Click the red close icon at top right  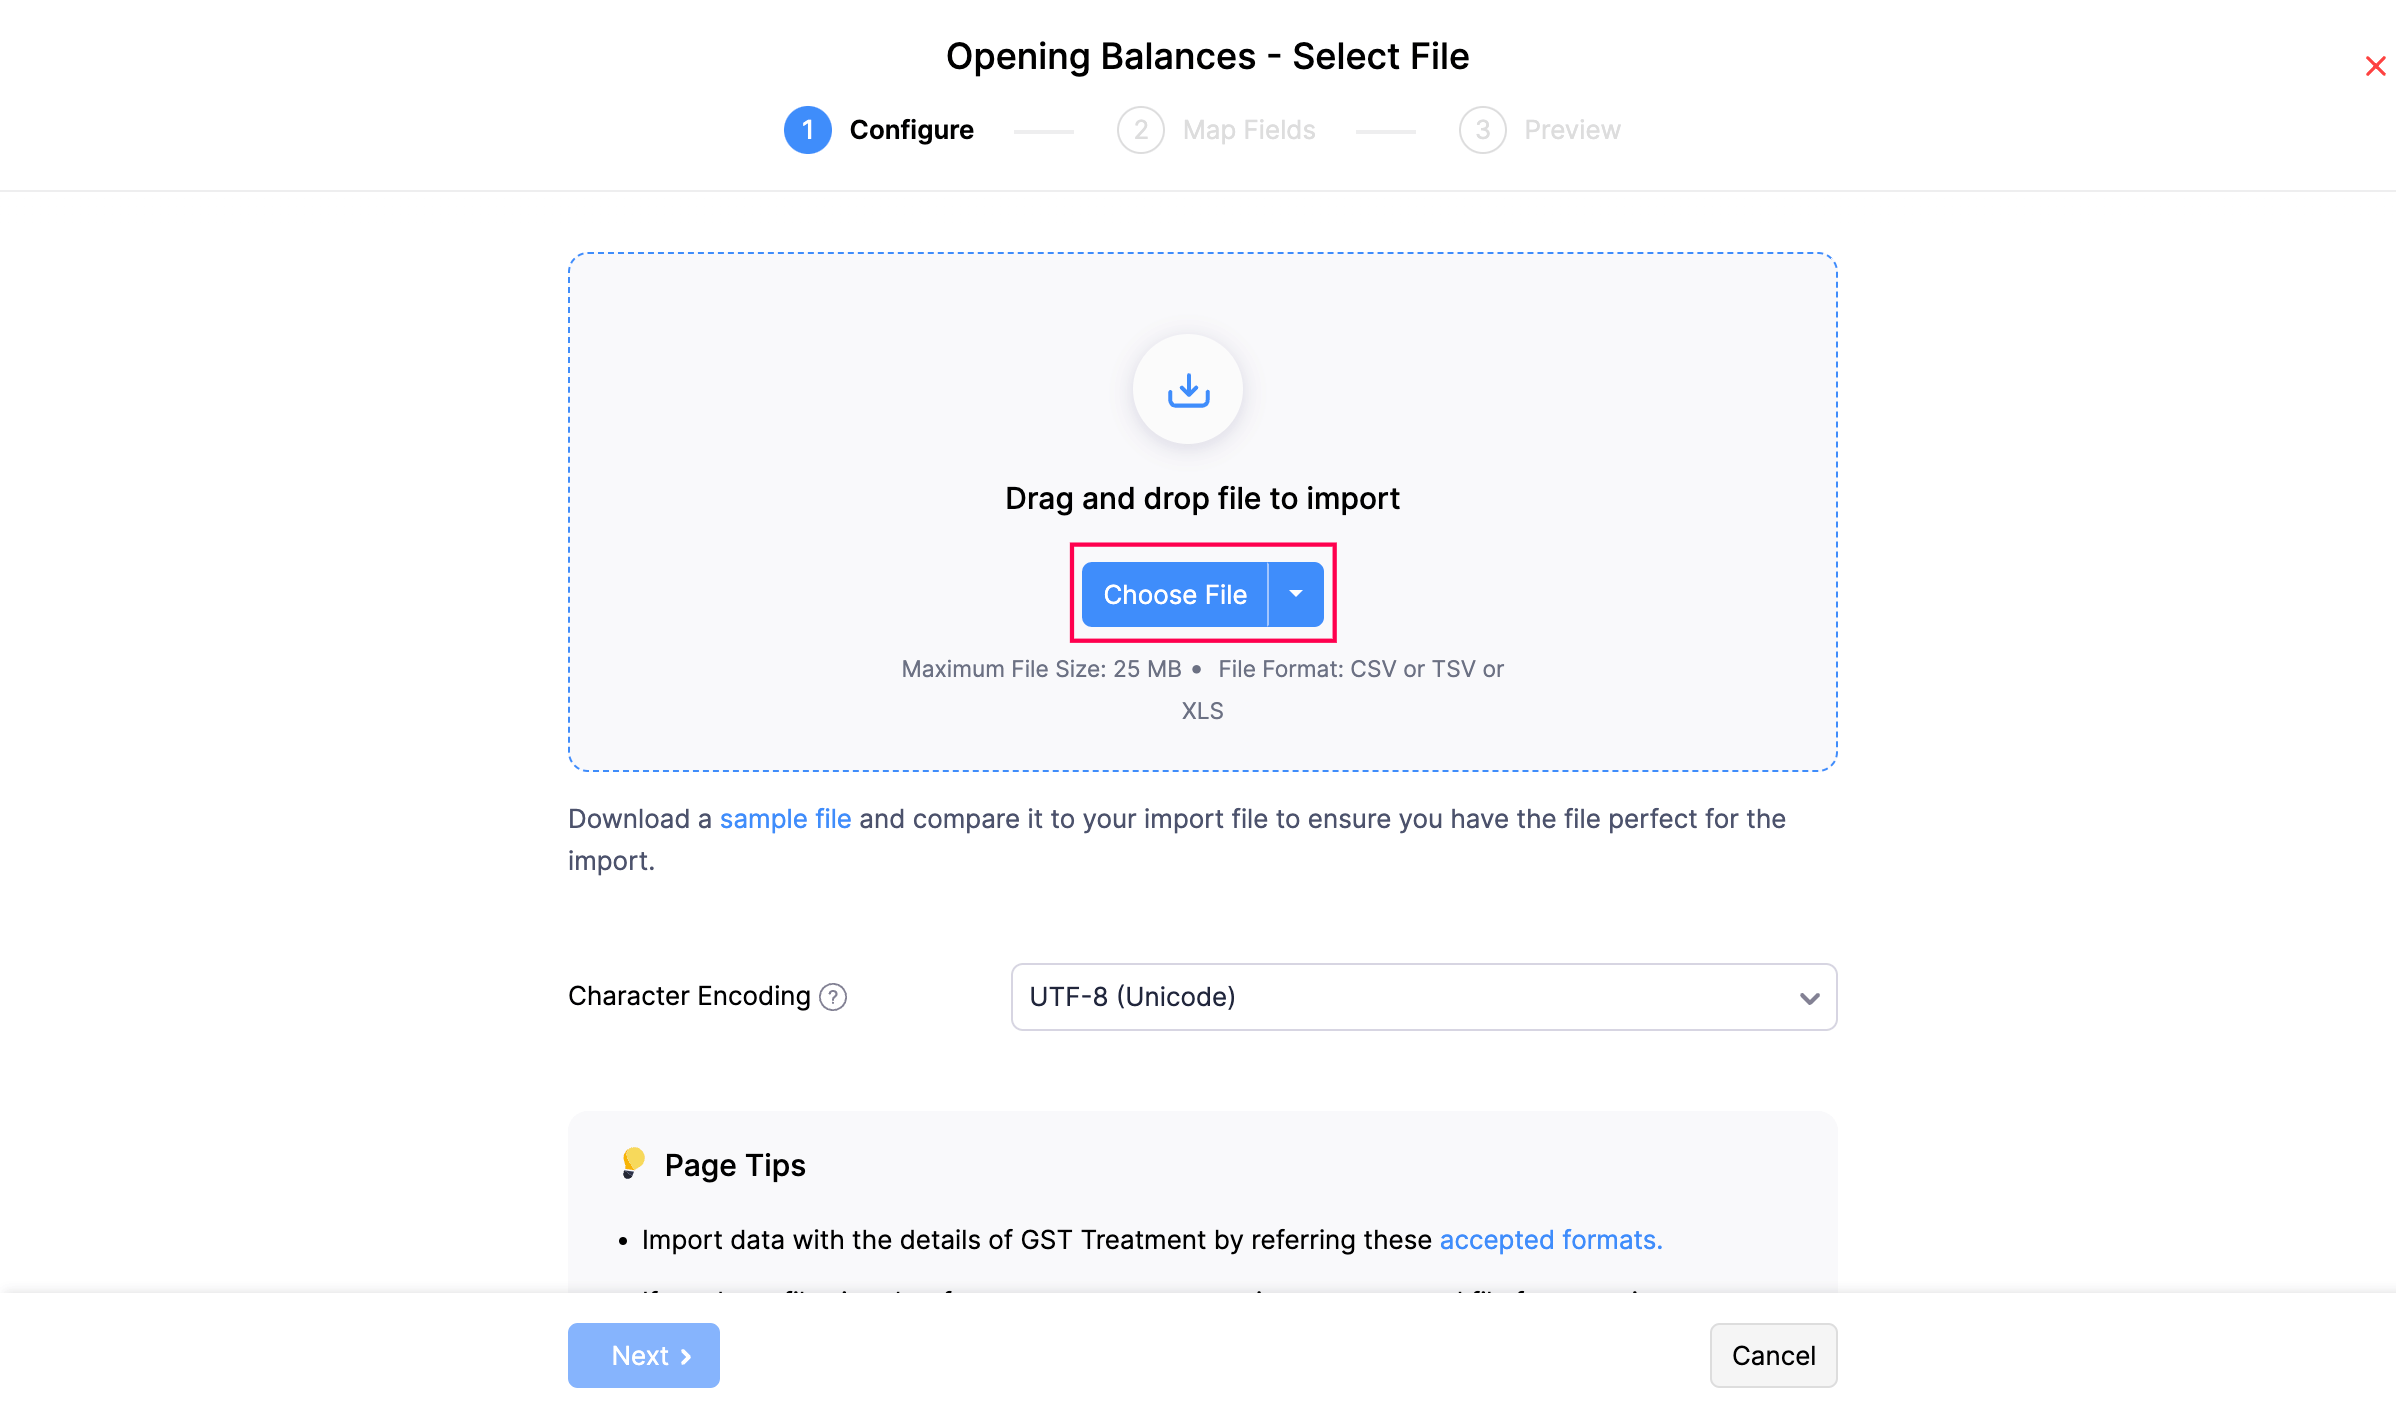click(2375, 66)
